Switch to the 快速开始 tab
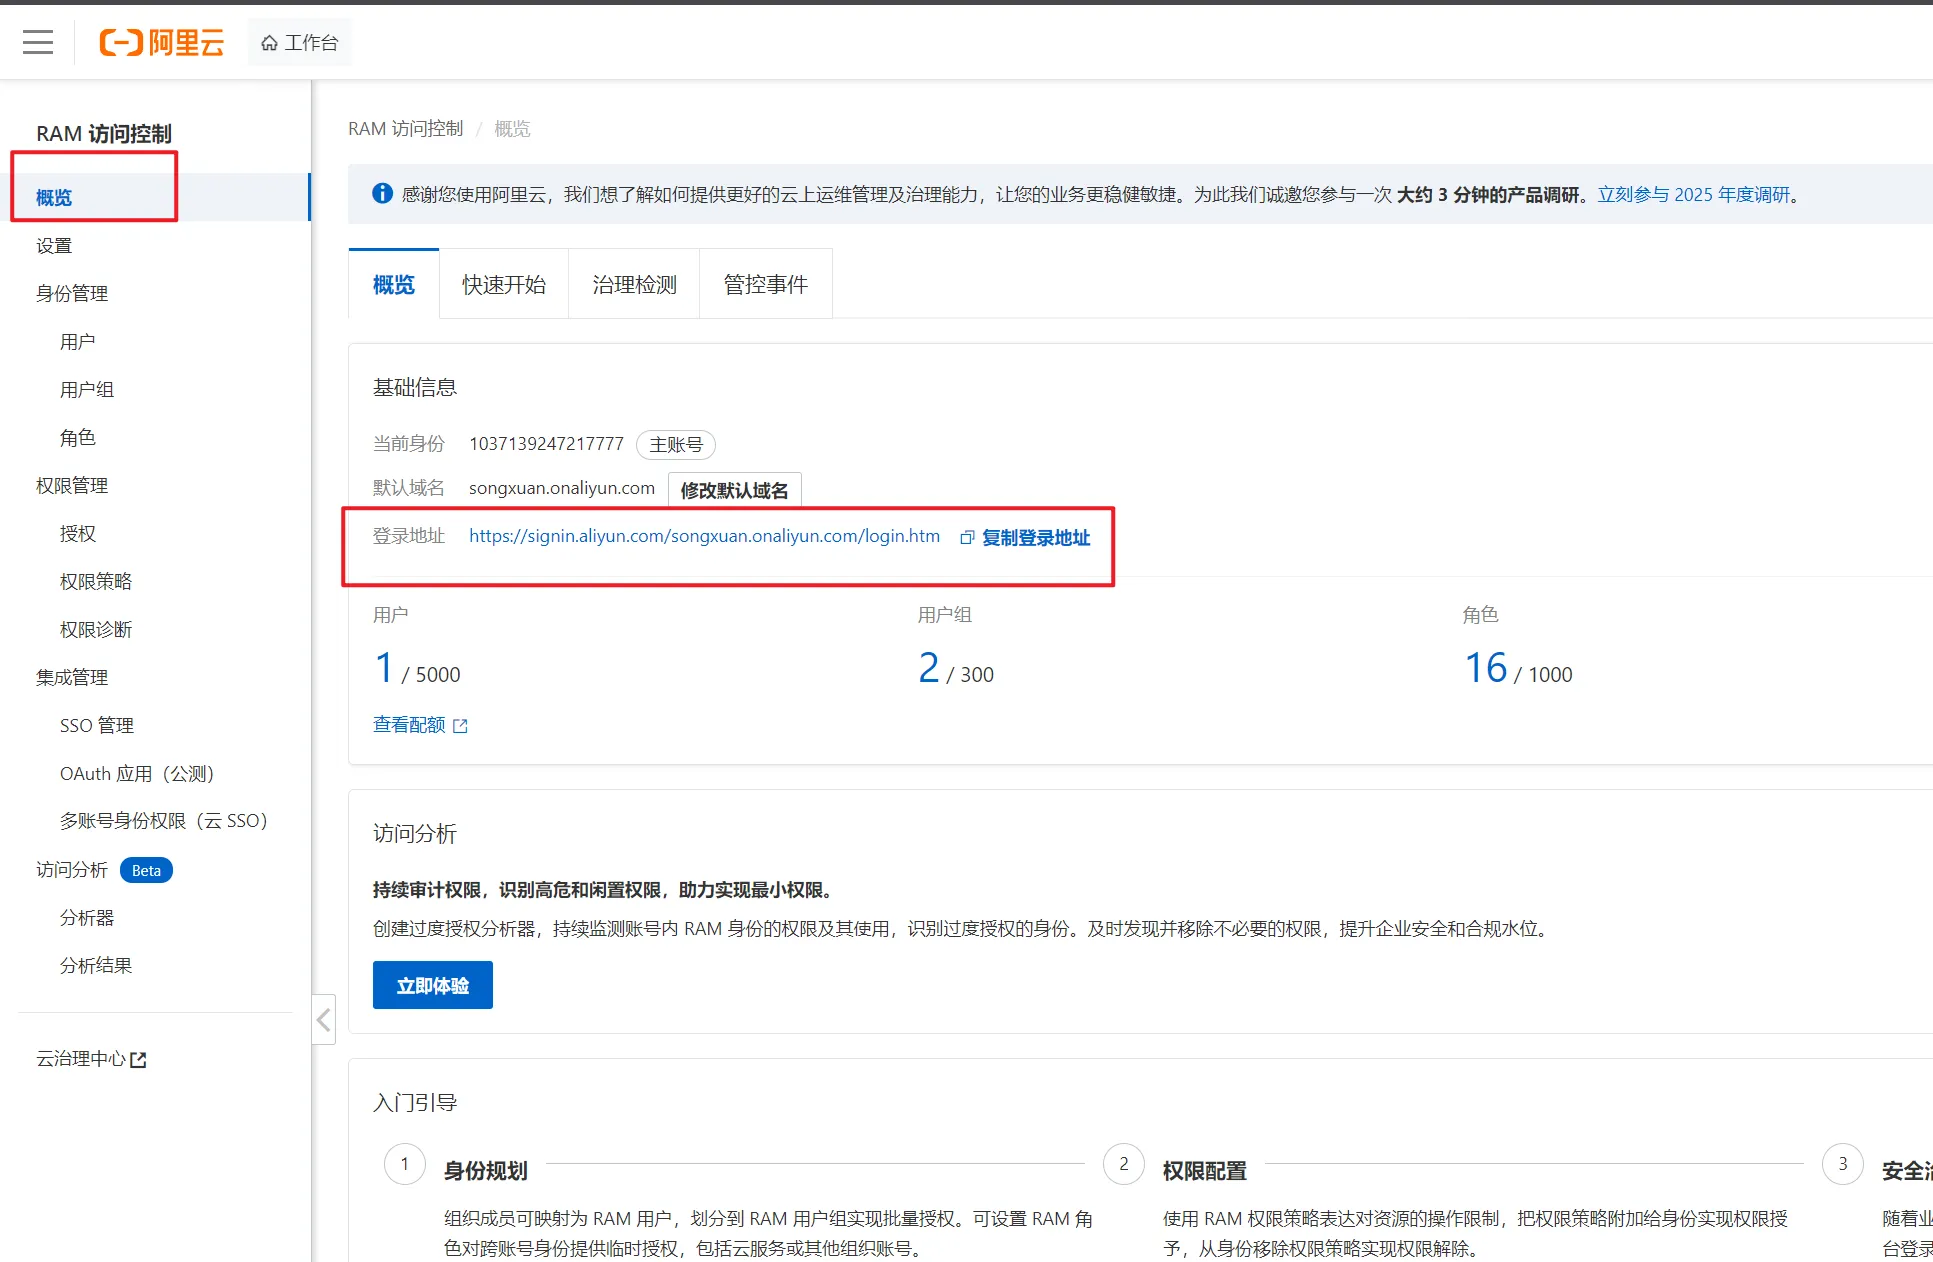This screenshot has width=1933, height=1262. point(503,285)
